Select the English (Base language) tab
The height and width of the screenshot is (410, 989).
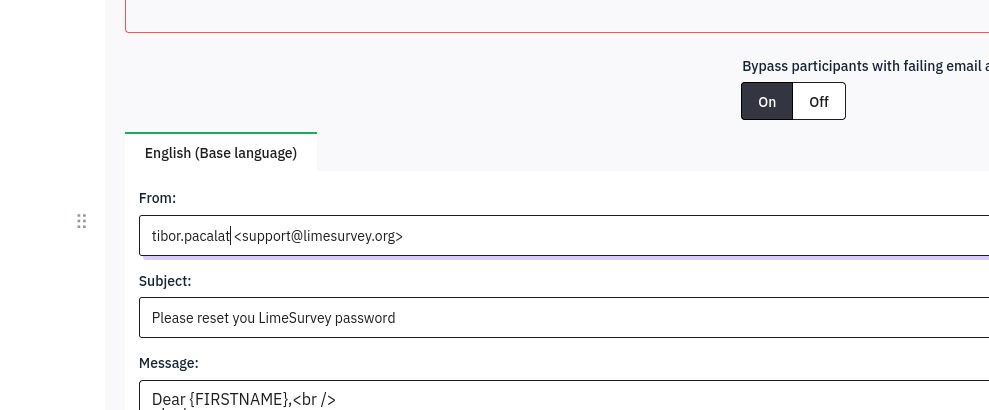tap(221, 153)
